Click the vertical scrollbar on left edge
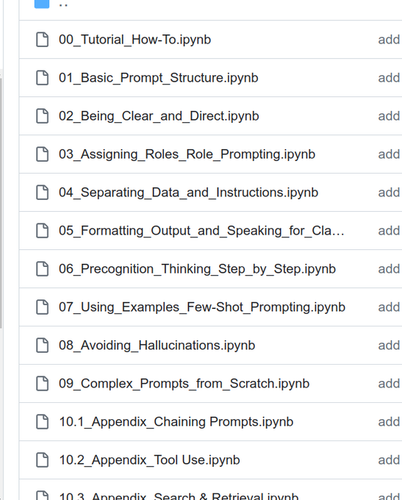The image size is (402, 500). (1, 202)
